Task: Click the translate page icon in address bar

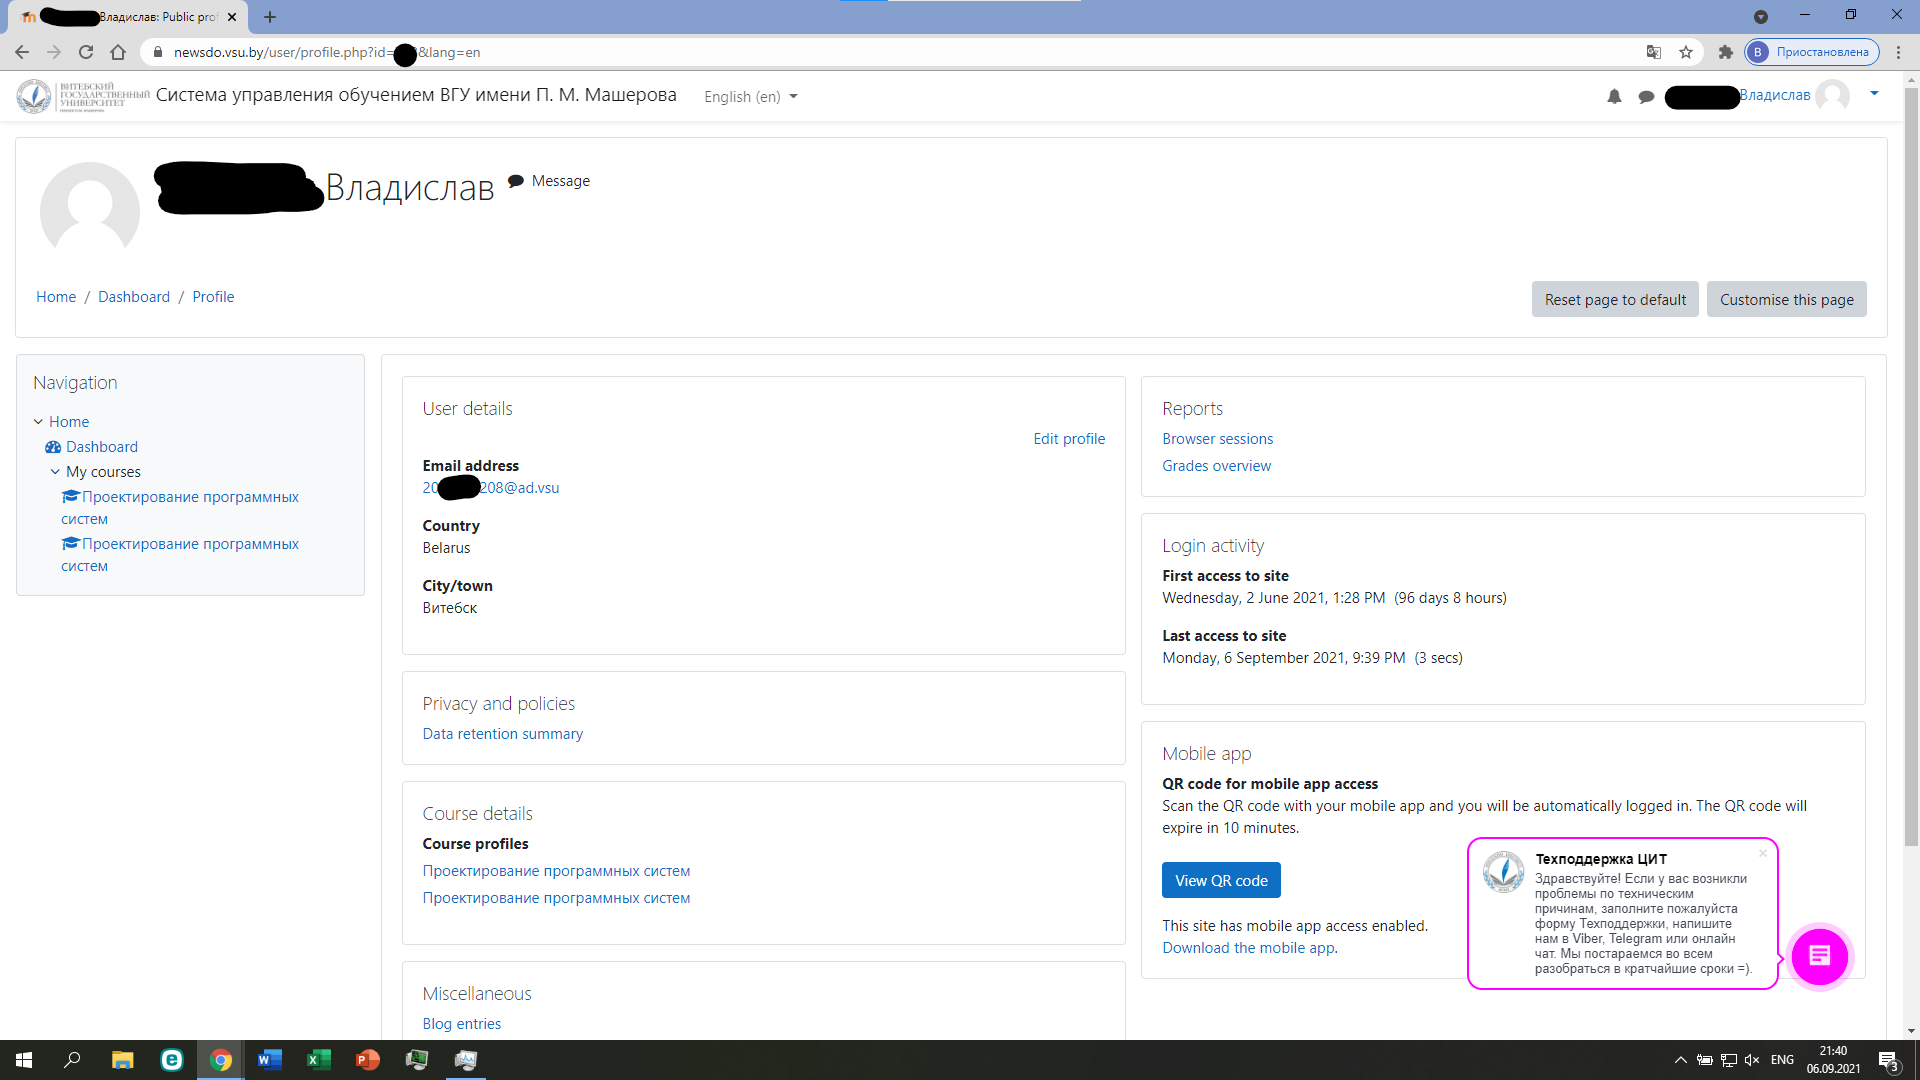Action: (1654, 52)
